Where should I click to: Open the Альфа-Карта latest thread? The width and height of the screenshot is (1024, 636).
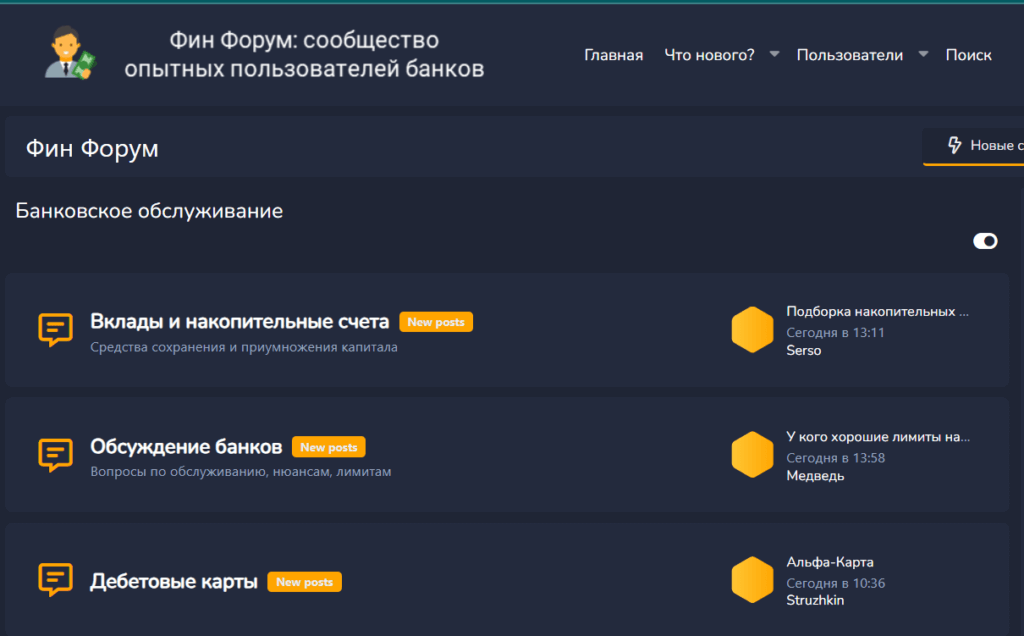tap(830, 562)
